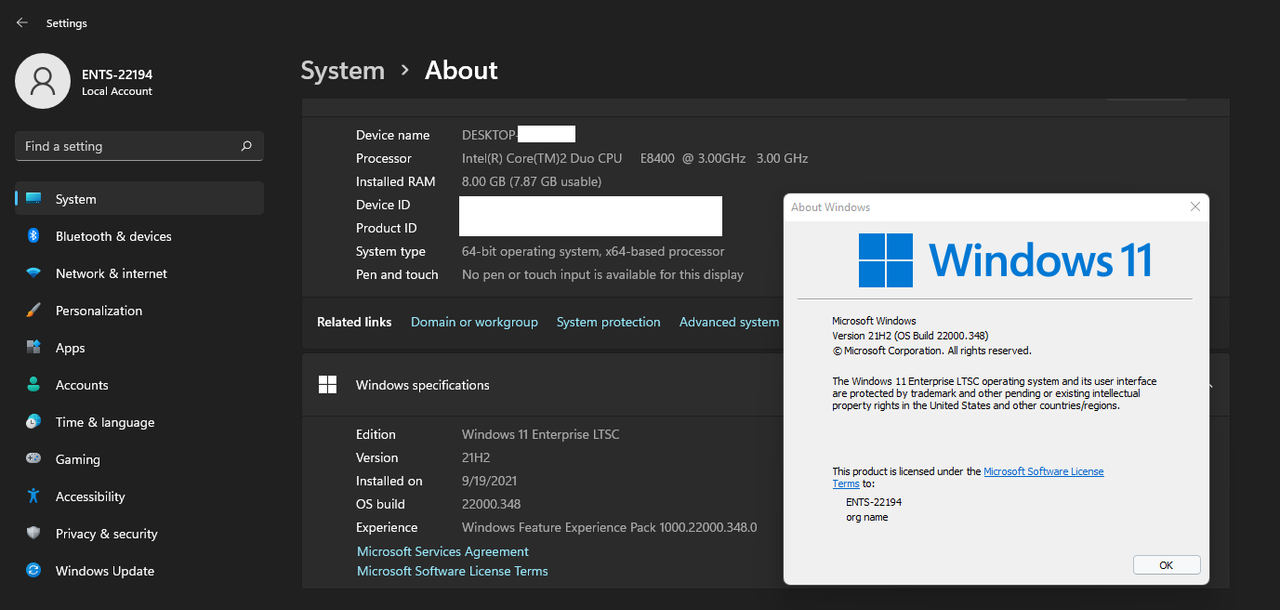The height and width of the screenshot is (610, 1280).
Task: Open Windows Update page
Action: [x=139, y=570]
